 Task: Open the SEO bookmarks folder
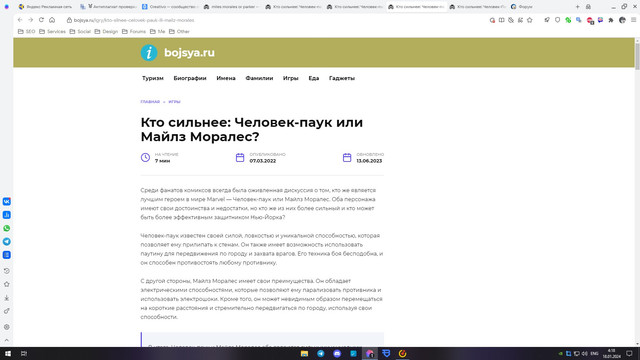tap(27, 31)
